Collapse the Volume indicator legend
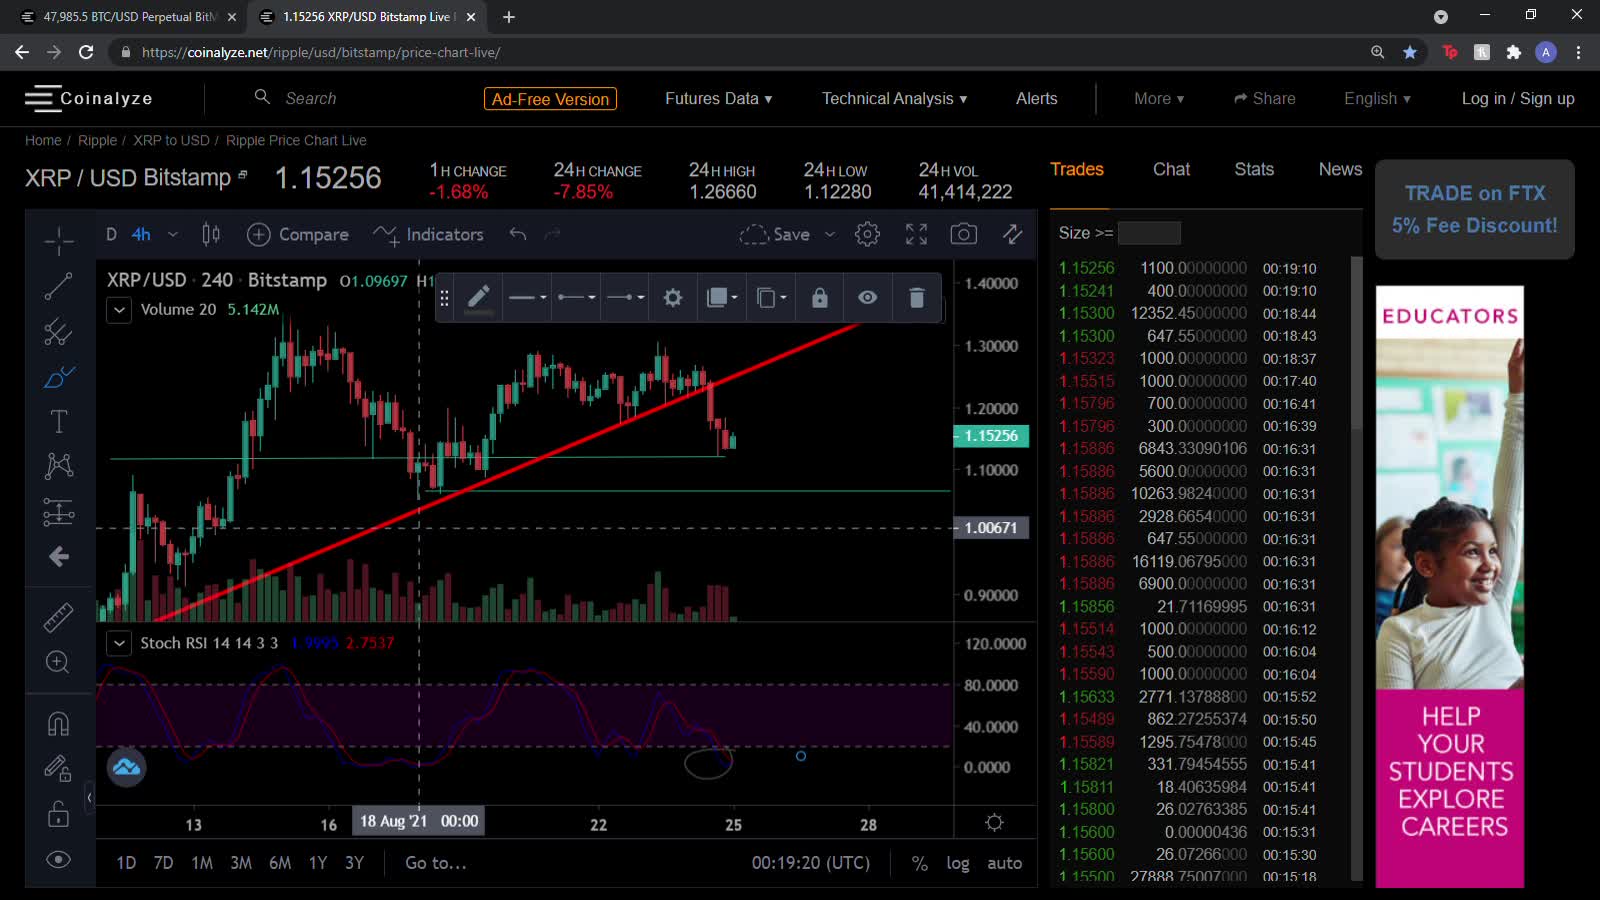 point(119,310)
